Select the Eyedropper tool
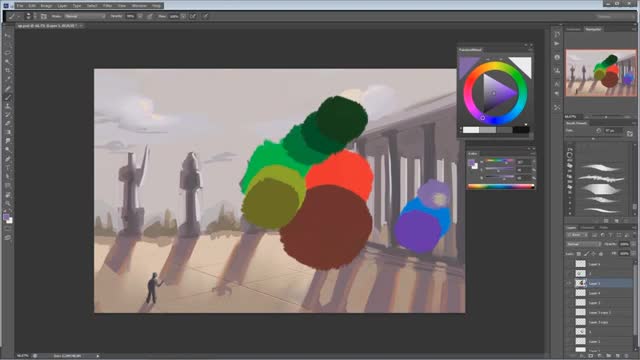640x360 pixels. 8,79
